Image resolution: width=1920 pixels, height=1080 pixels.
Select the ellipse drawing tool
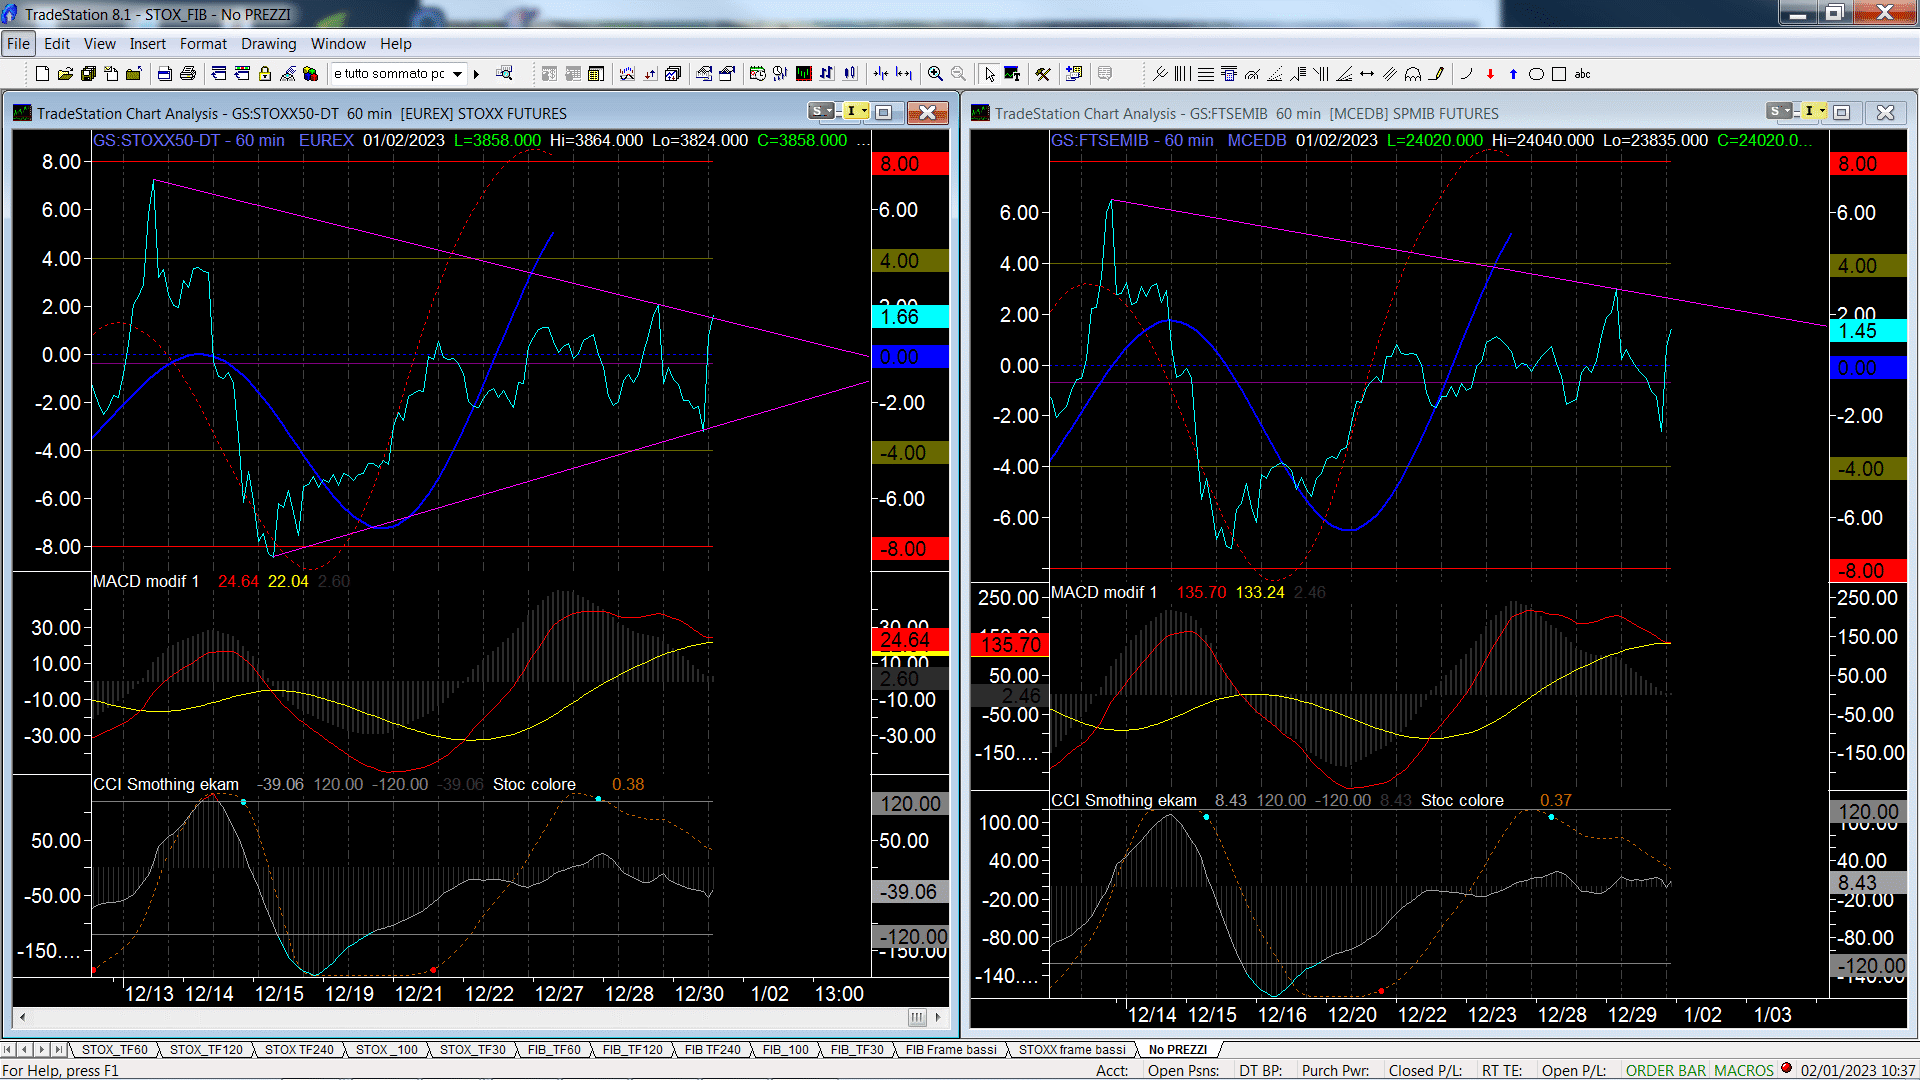pyautogui.click(x=1536, y=74)
